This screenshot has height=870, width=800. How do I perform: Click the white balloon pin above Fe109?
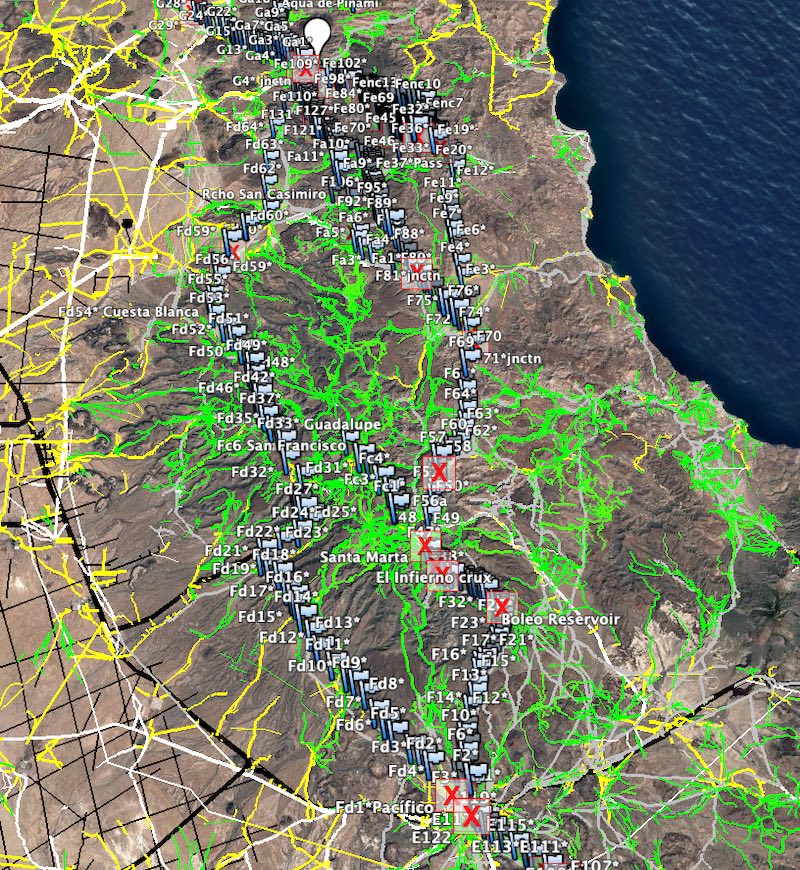[x=318, y=34]
